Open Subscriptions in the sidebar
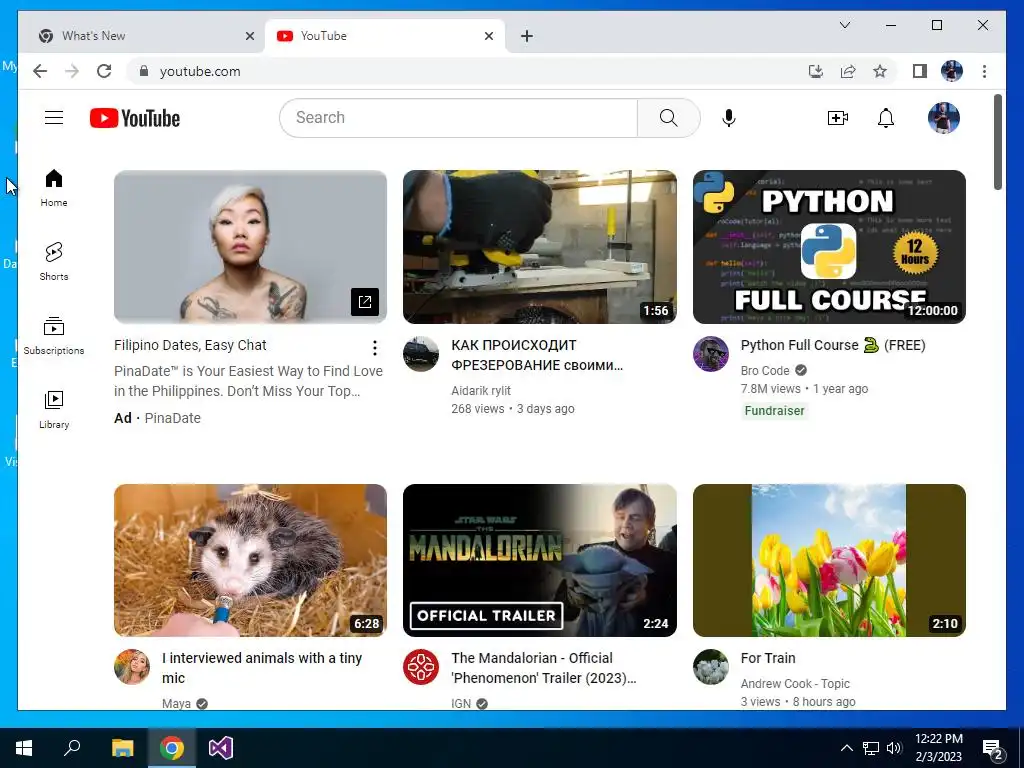Screen dimensions: 1024x768 54,336
